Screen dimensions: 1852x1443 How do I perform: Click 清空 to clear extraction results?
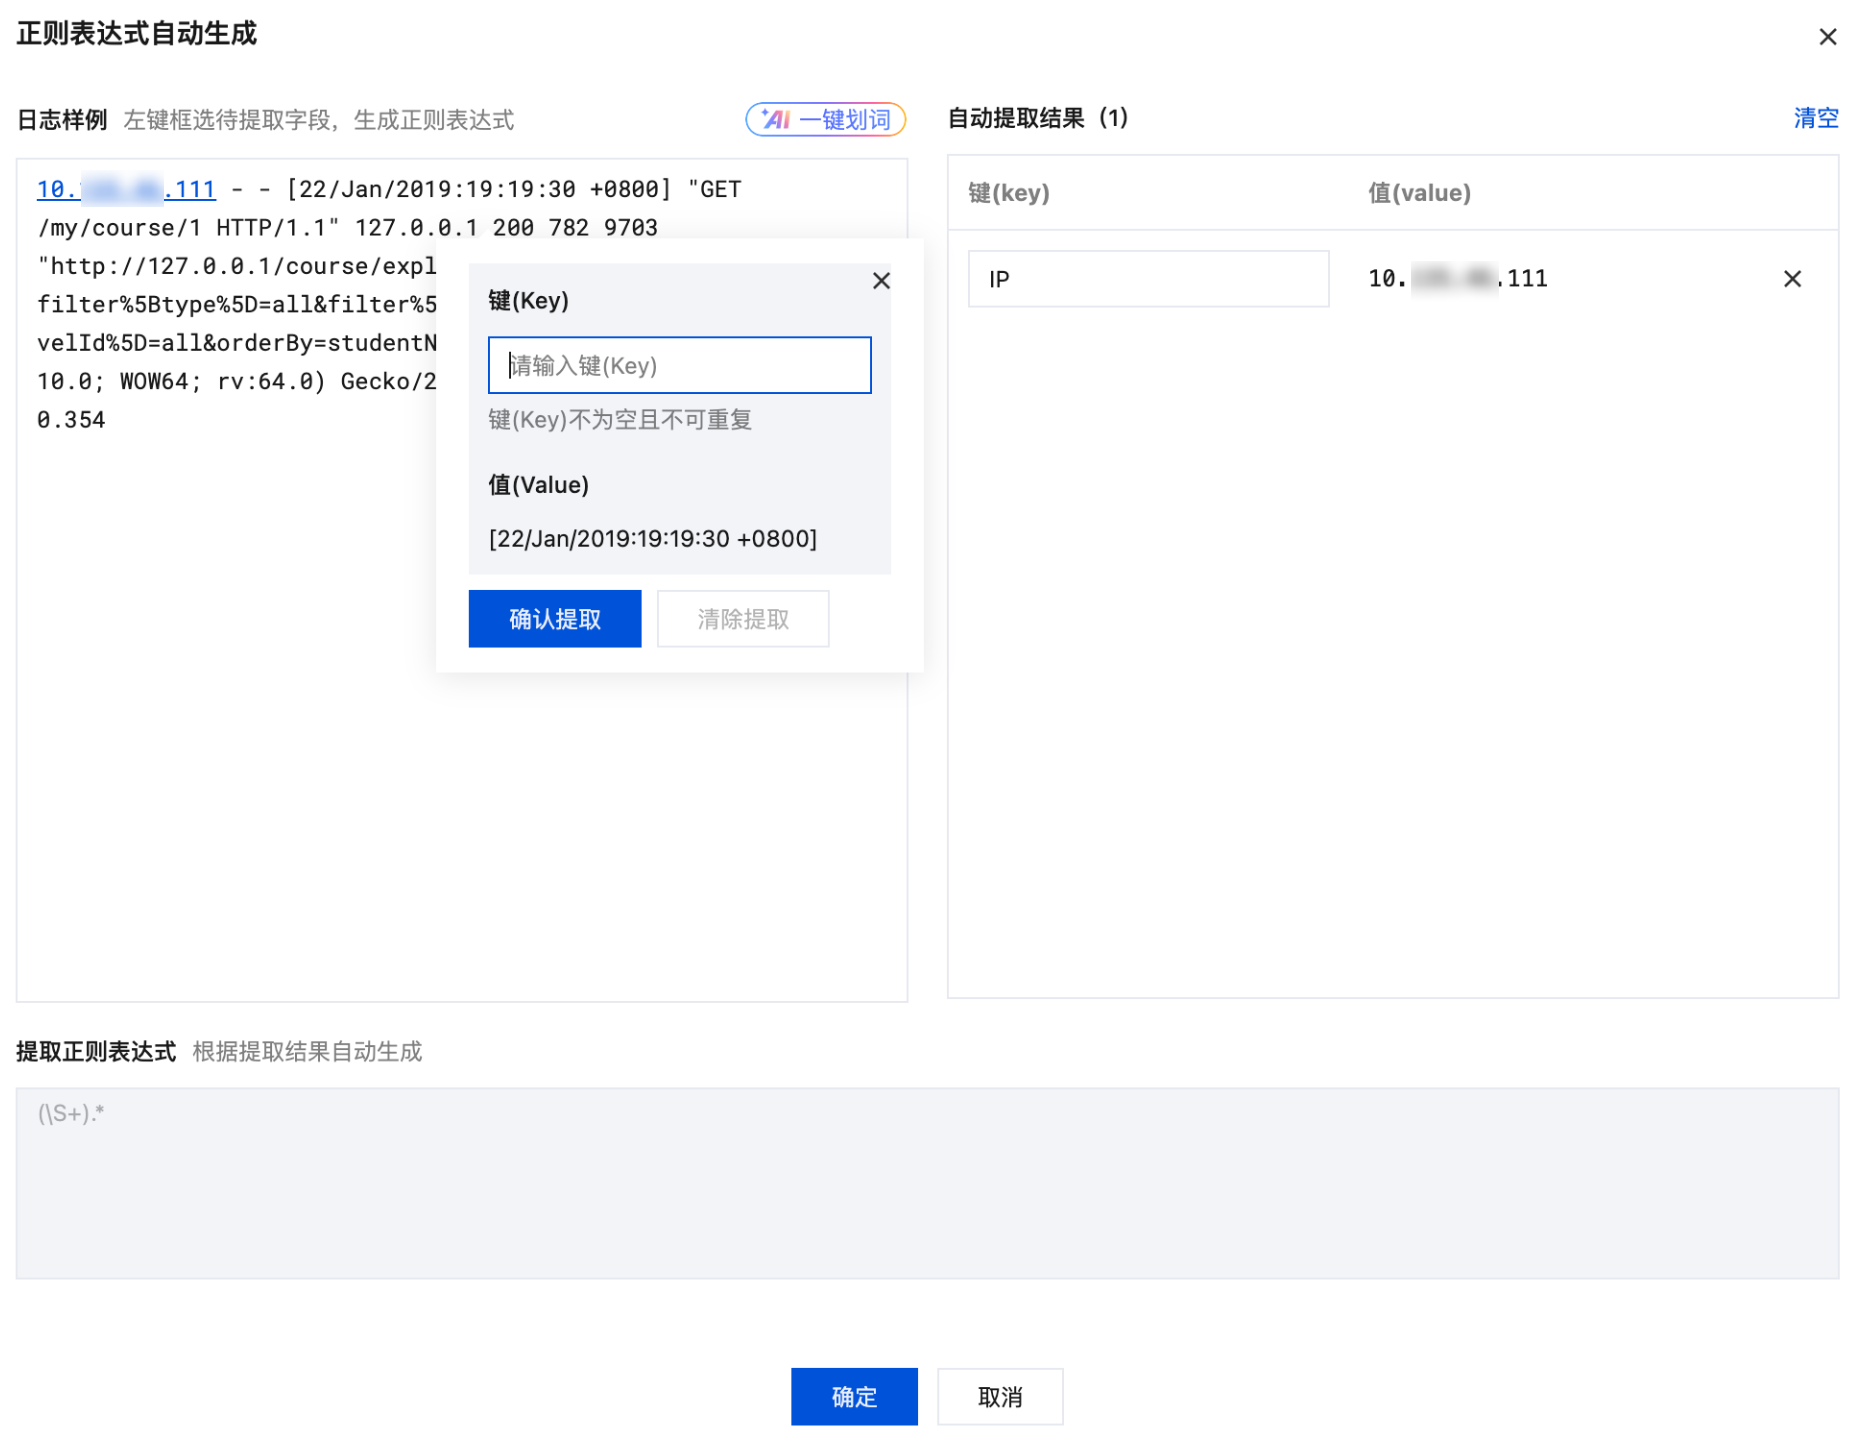[x=1815, y=118]
